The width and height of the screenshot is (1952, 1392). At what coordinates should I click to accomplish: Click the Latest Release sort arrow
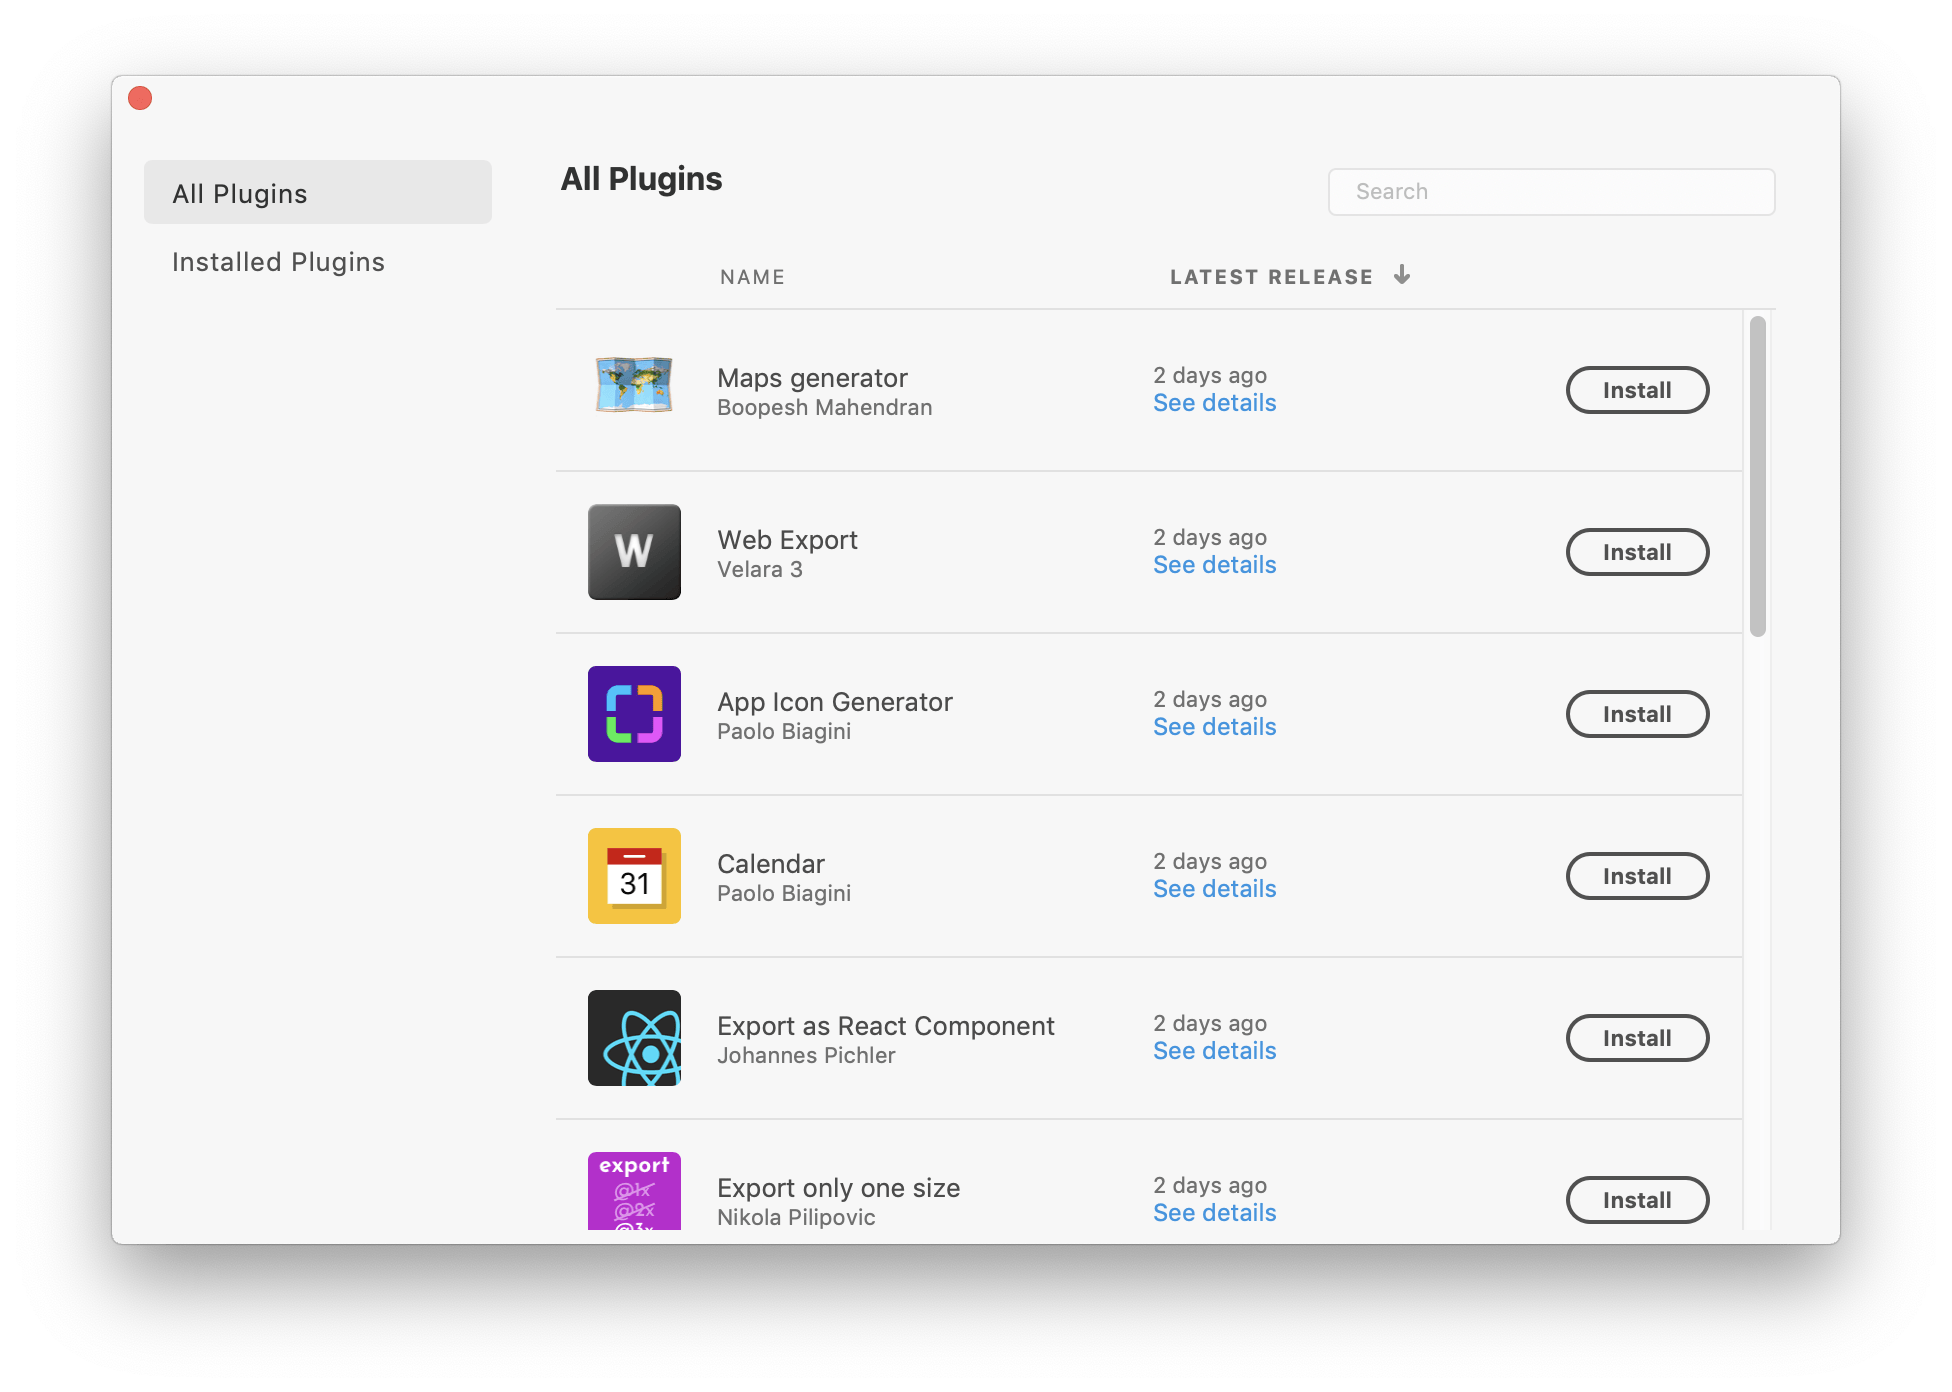[x=1402, y=275]
